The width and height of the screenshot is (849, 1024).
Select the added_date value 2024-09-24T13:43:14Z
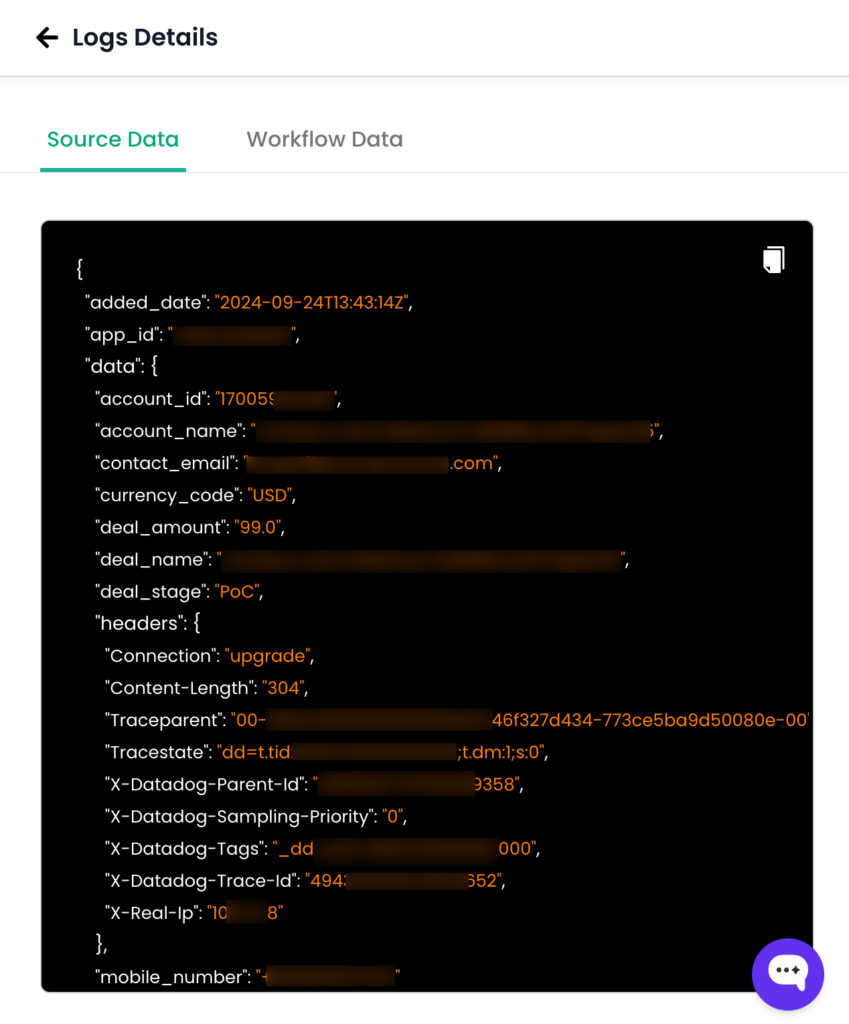coord(311,302)
